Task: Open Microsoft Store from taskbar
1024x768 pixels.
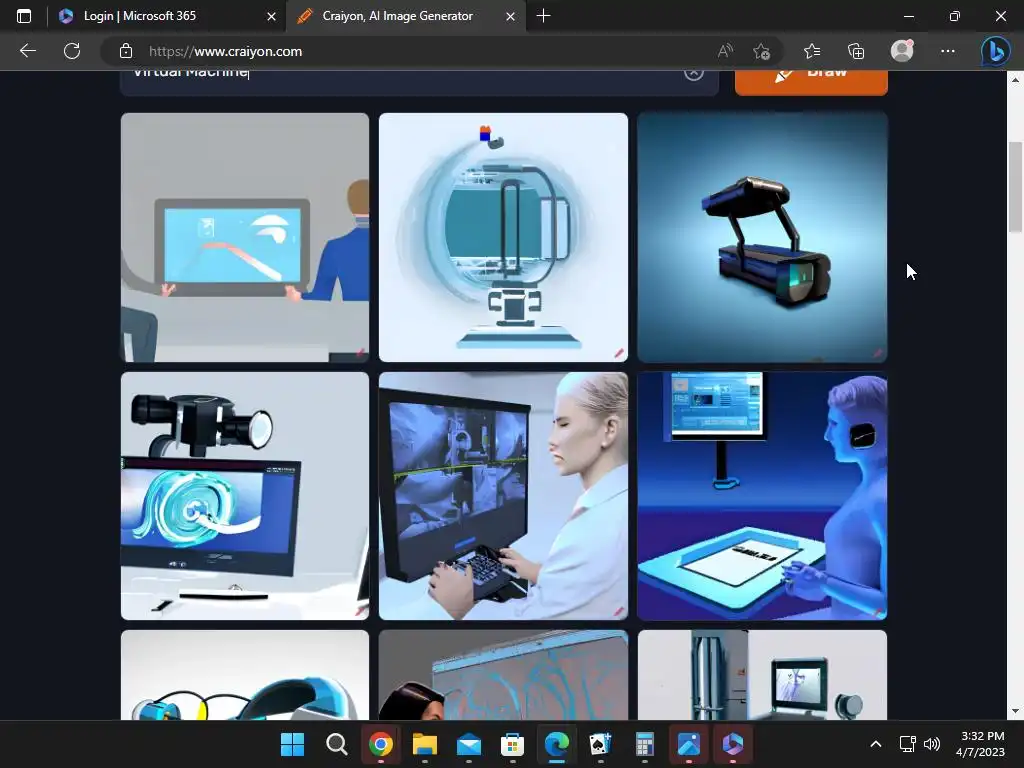Action: click(513, 744)
